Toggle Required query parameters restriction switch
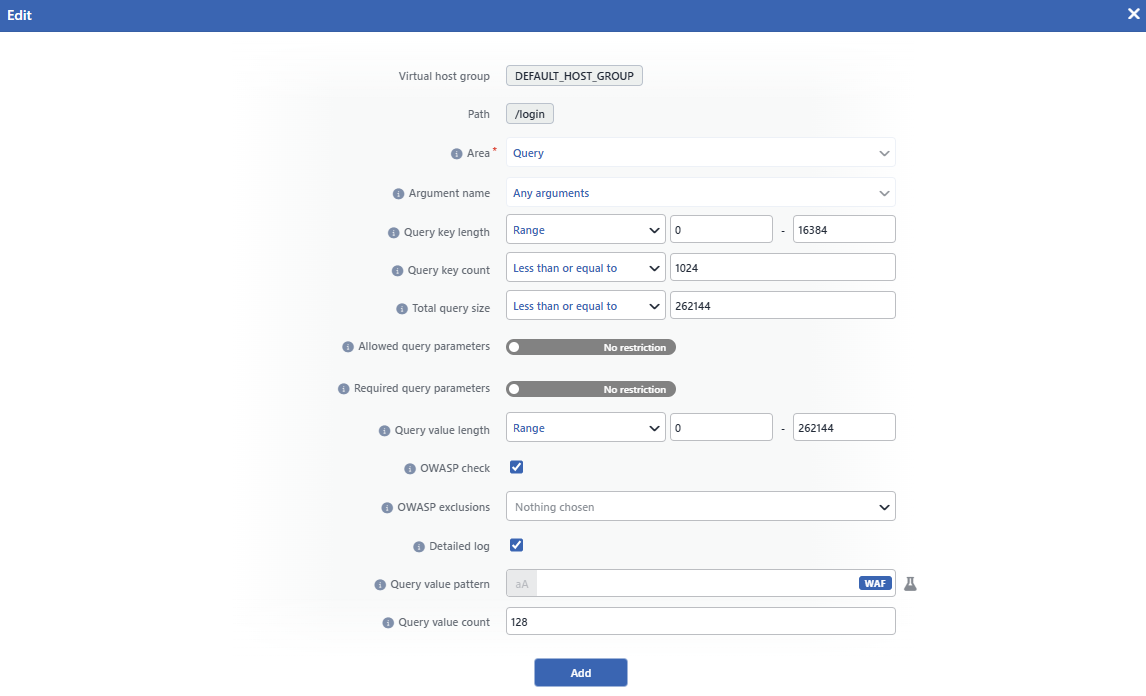 pyautogui.click(x=591, y=390)
